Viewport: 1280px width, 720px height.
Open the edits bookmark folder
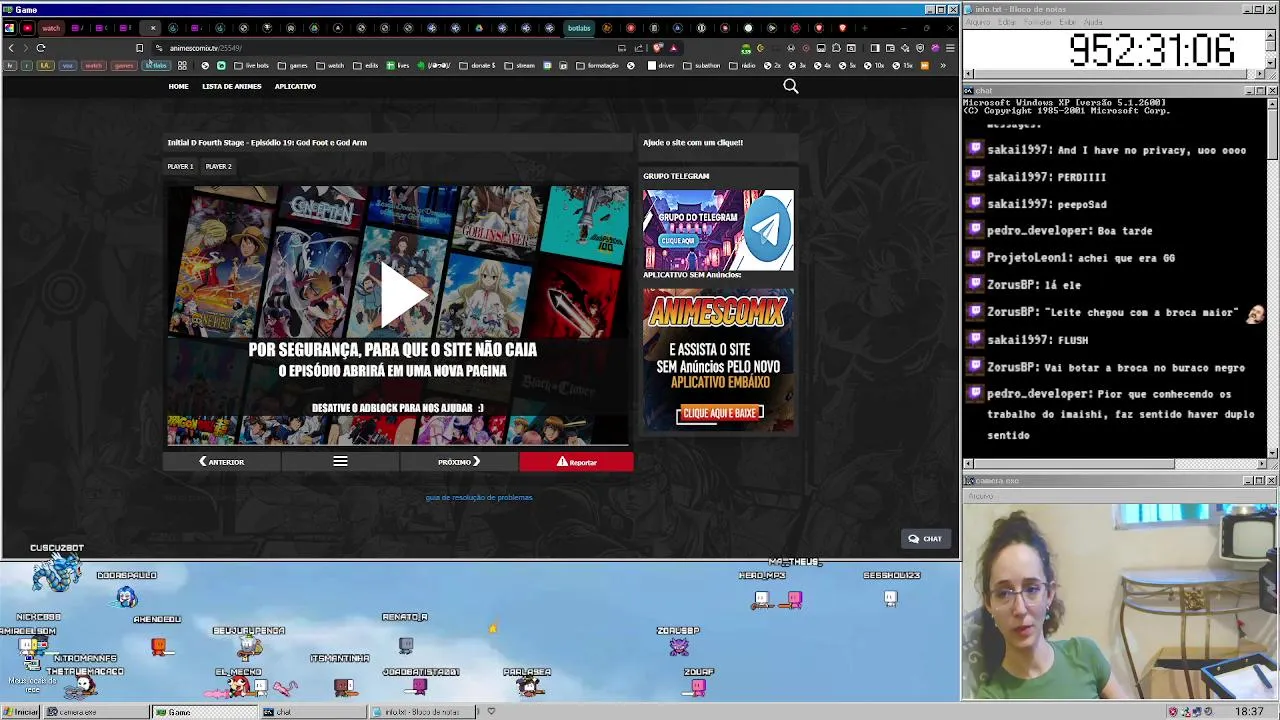pyautogui.click(x=365, y=66)
